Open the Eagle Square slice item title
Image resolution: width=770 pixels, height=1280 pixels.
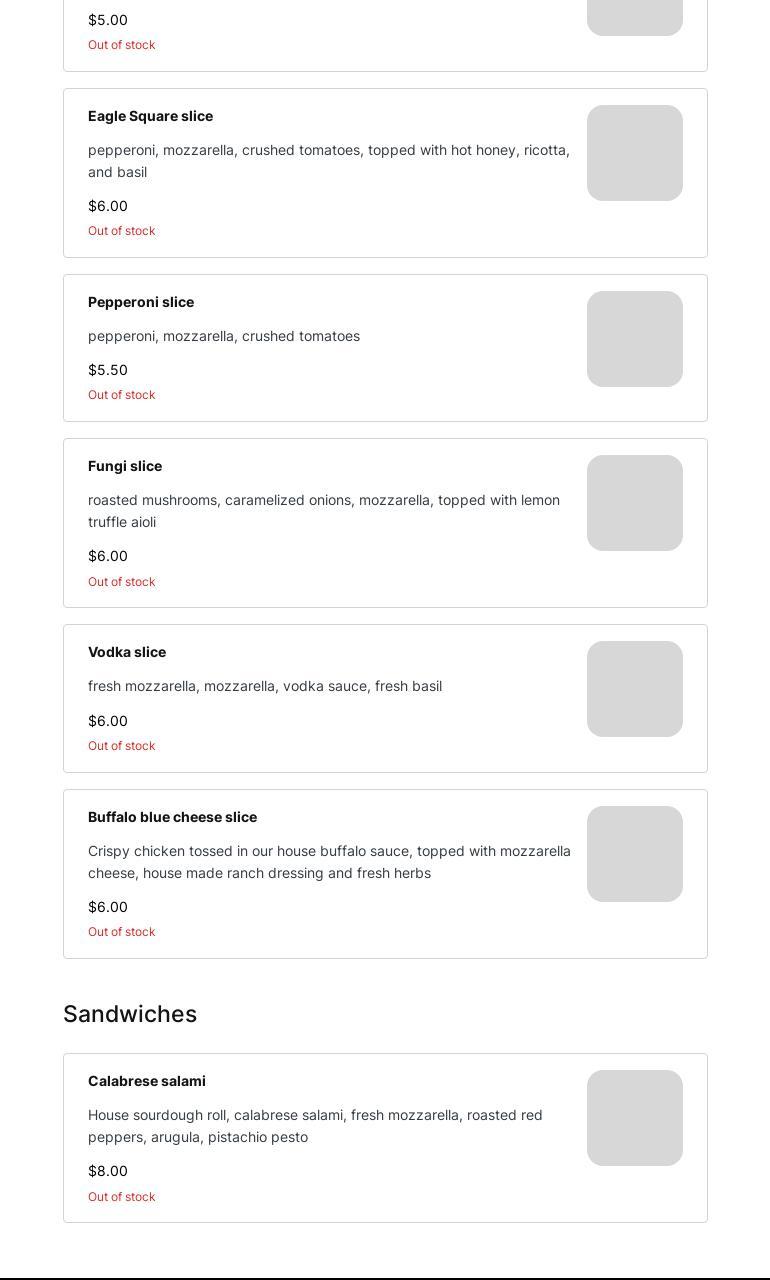coord(150,116)
